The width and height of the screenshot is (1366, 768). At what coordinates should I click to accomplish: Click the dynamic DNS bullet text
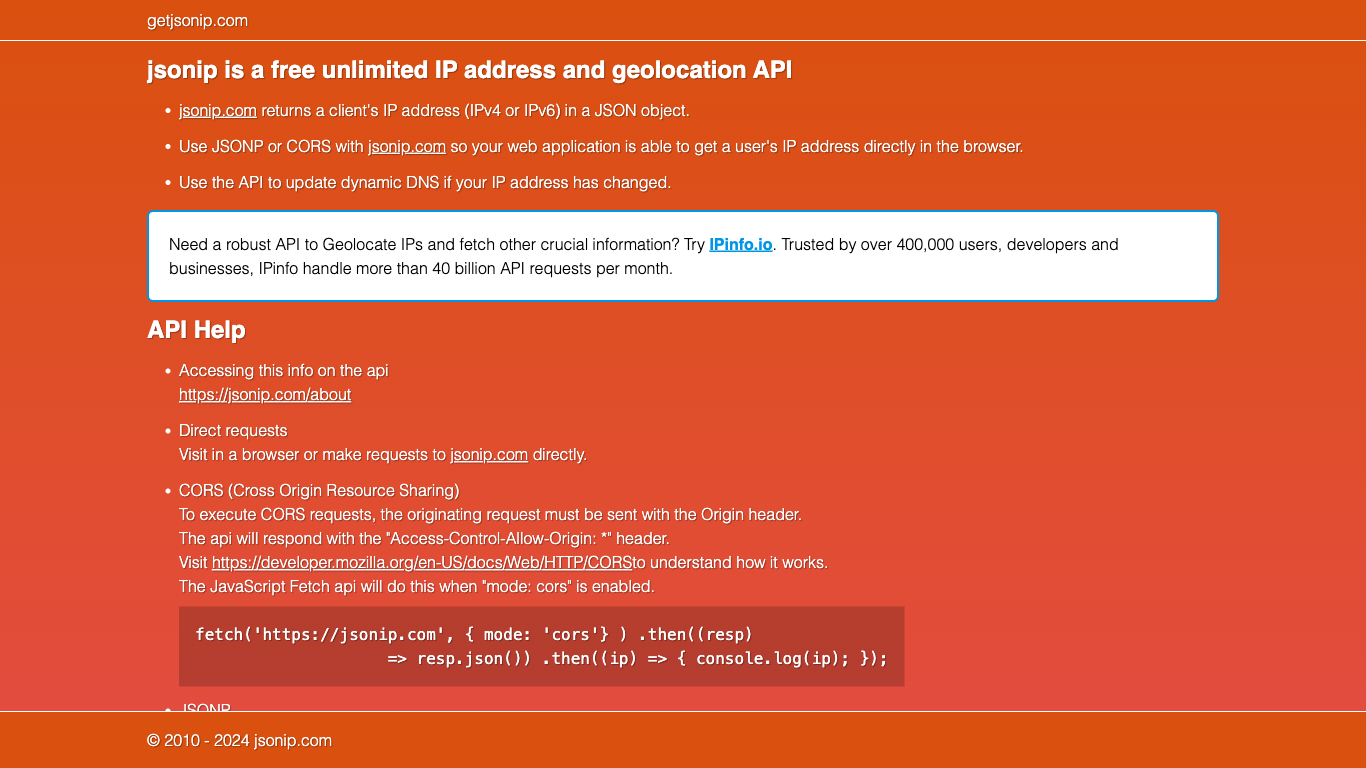pos(425,182)
